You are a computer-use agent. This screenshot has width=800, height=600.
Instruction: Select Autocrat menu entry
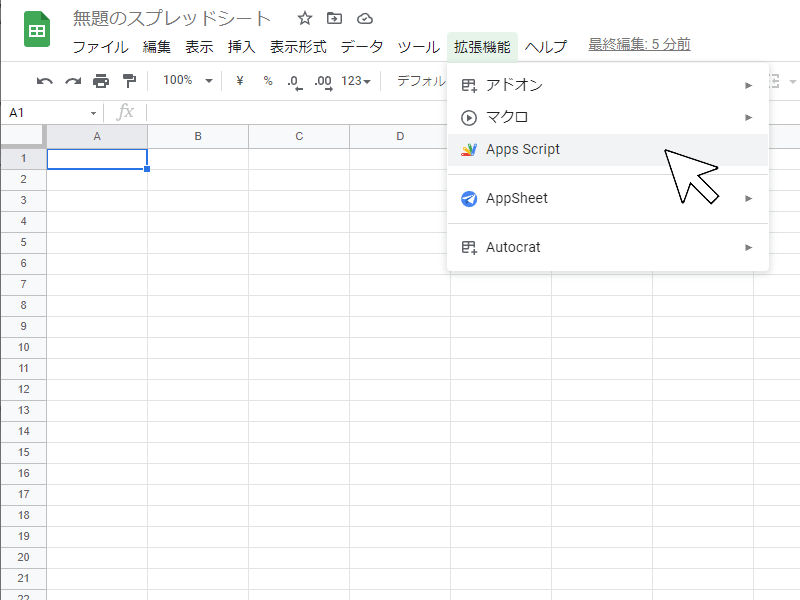[x=608, y=247]
